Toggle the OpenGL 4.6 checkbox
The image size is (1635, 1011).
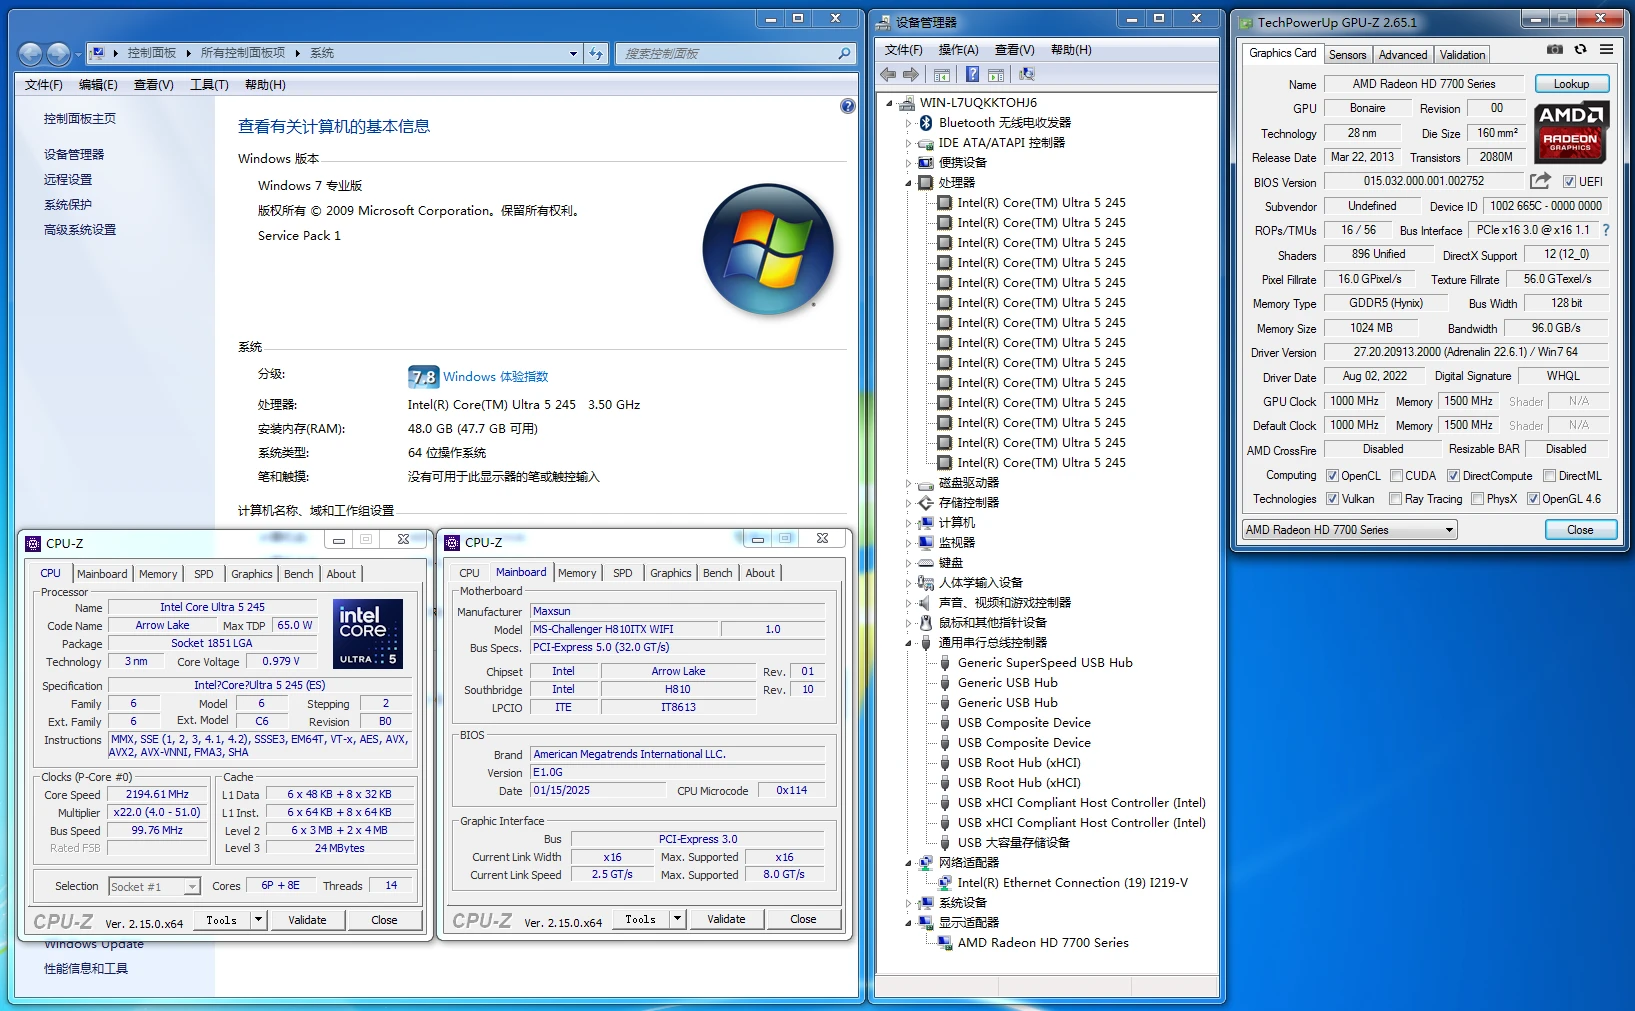pos(1533,499)
